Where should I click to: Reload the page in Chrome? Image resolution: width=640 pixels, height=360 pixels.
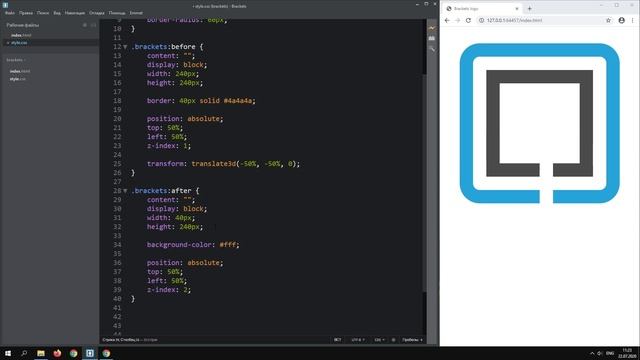468,20
